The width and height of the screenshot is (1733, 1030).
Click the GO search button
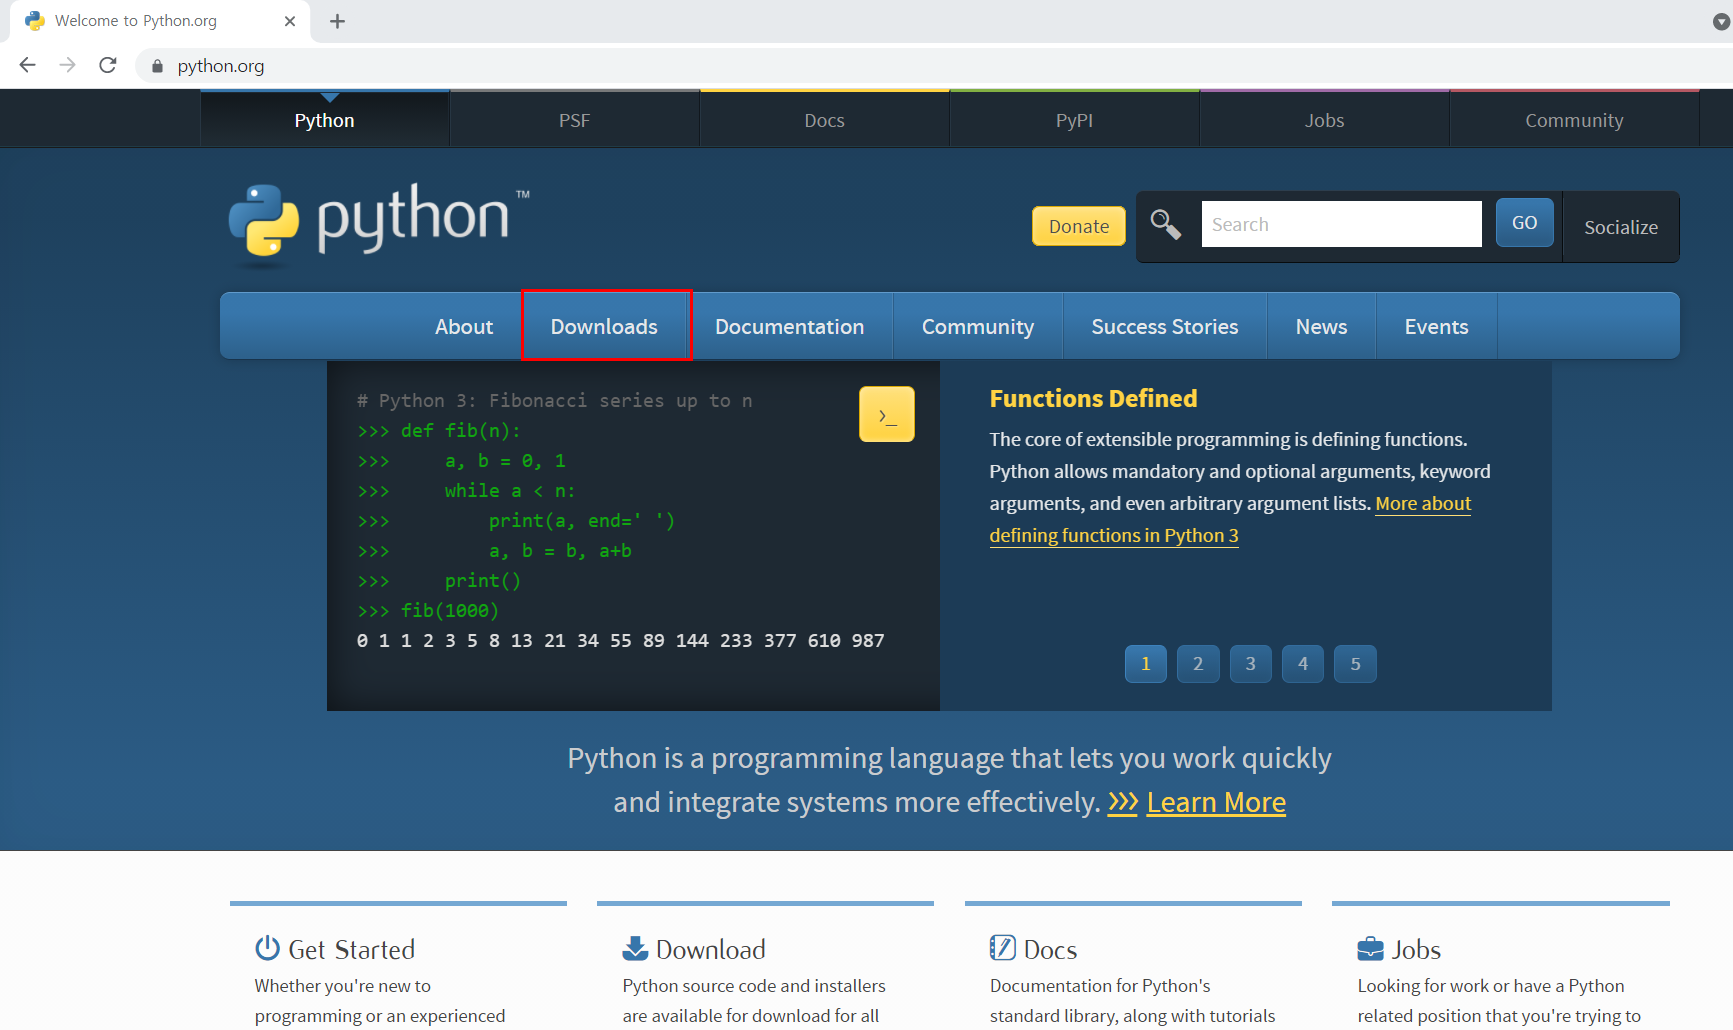[1525, 223]
